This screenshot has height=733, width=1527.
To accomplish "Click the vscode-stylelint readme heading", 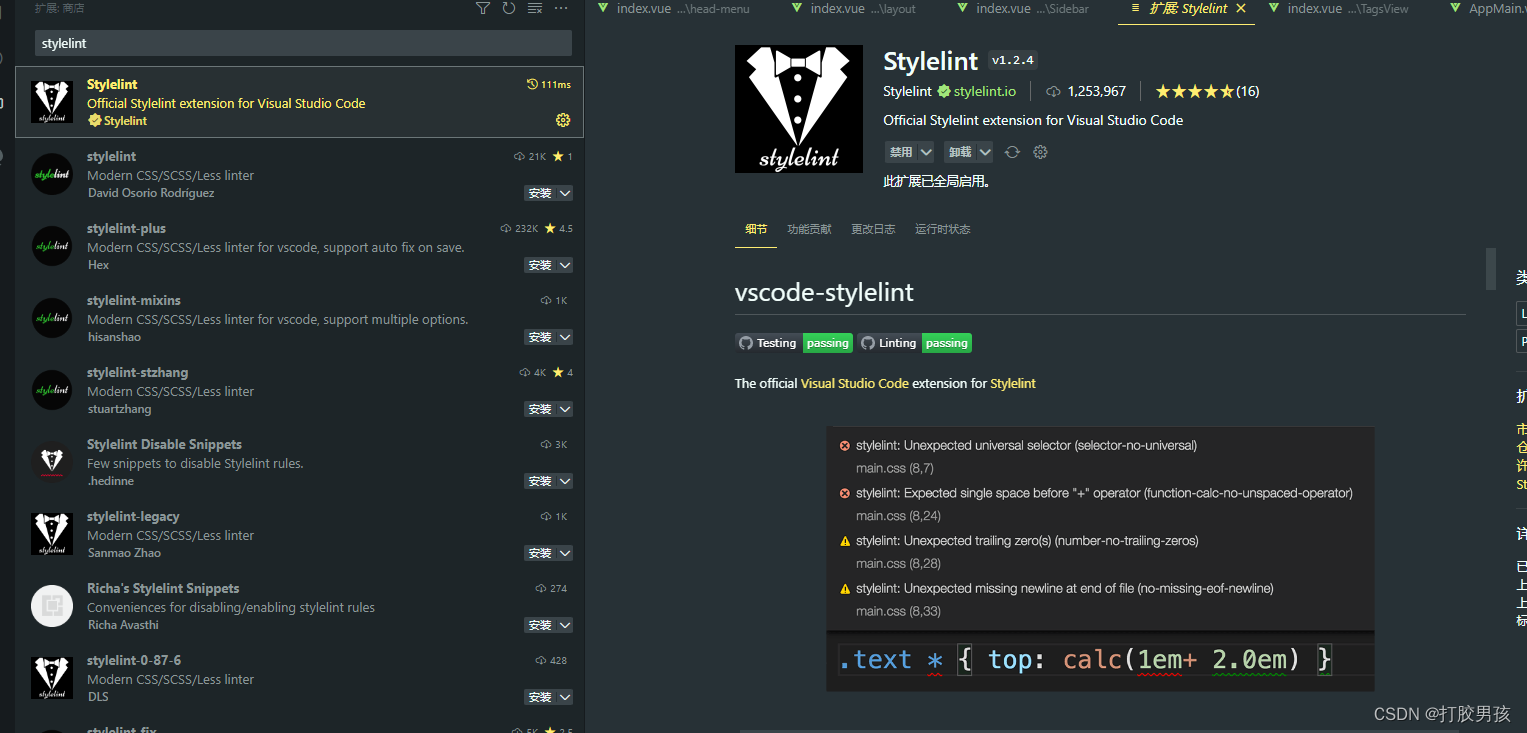I will 824,293.
